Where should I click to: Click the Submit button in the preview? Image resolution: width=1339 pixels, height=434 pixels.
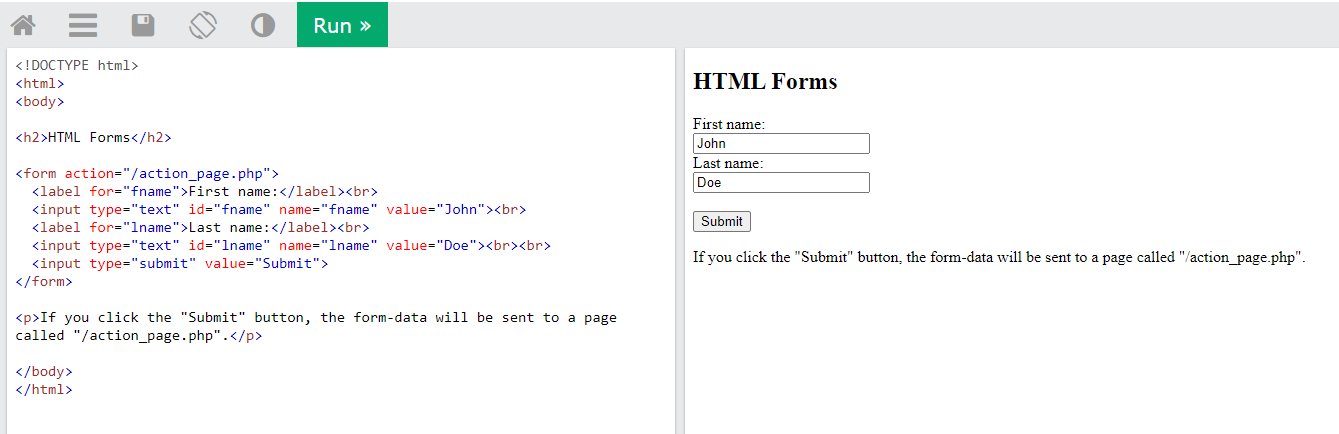coord(721,221)
